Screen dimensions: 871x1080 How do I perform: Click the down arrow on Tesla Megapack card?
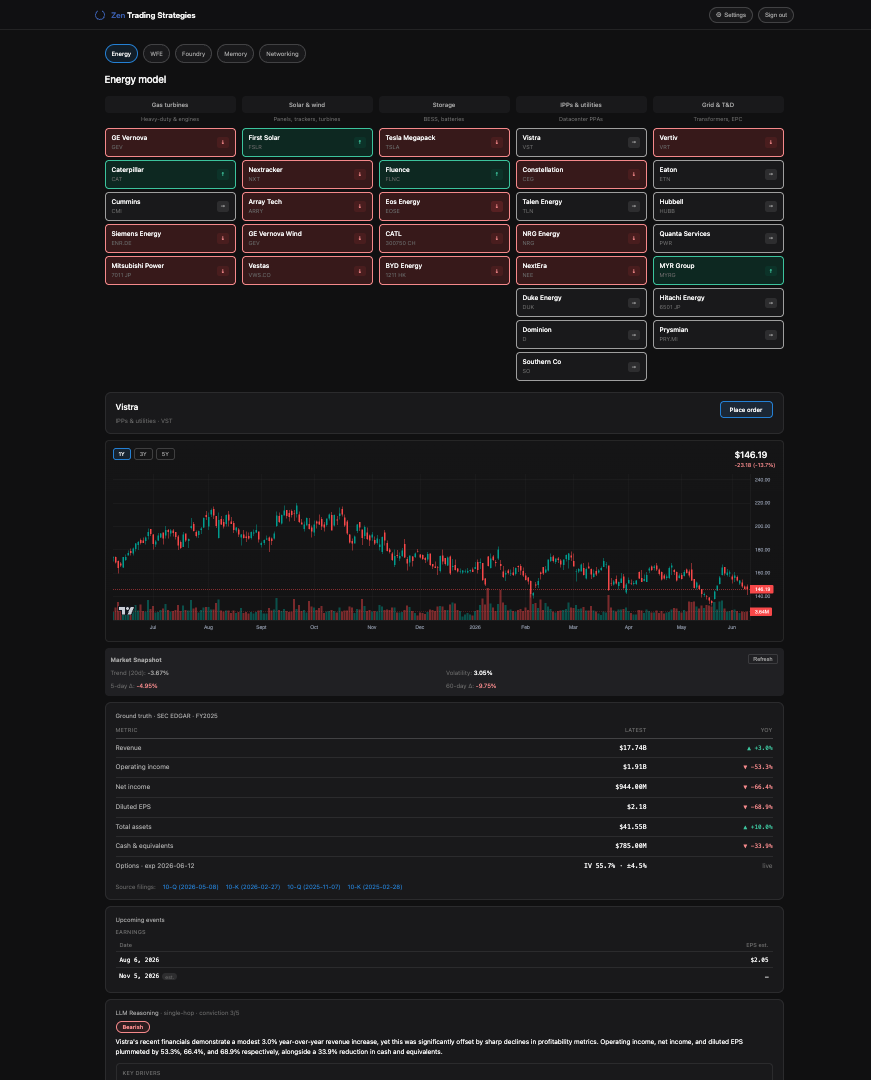coord(496,142)
